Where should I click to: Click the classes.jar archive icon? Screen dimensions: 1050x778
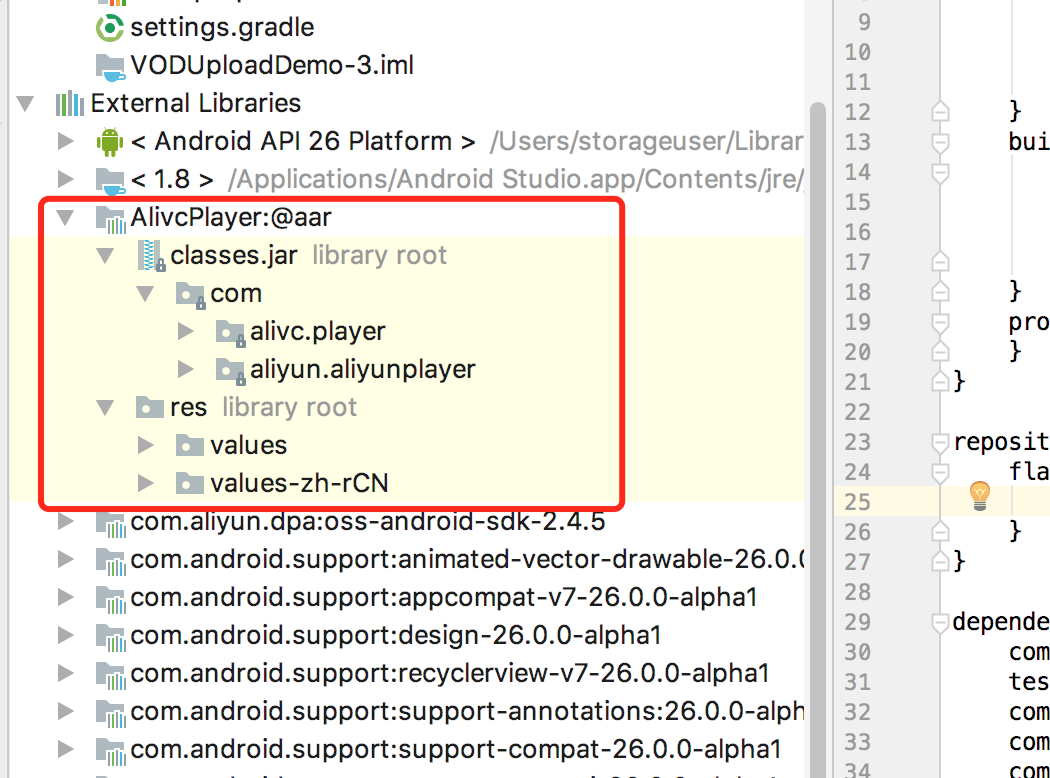pos(151,256)
